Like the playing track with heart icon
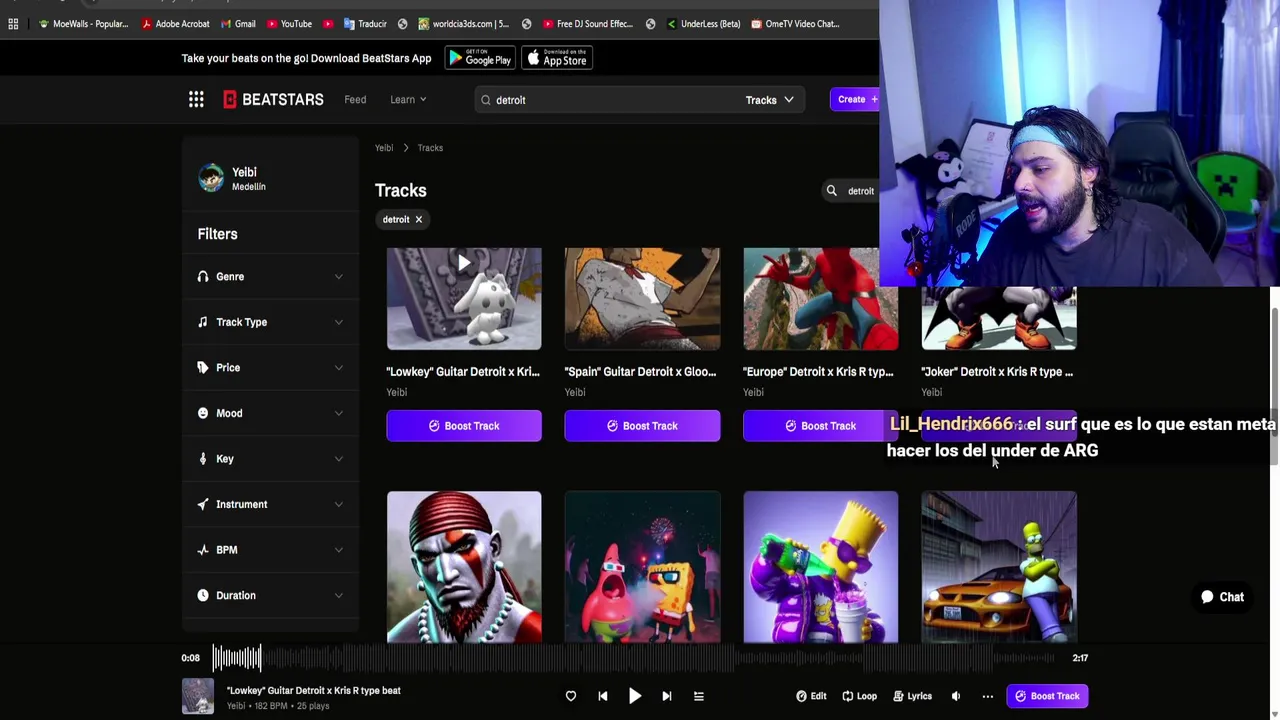Viewport: 1280px width, 720px height. pyautogui.click(x=571, y=696)
